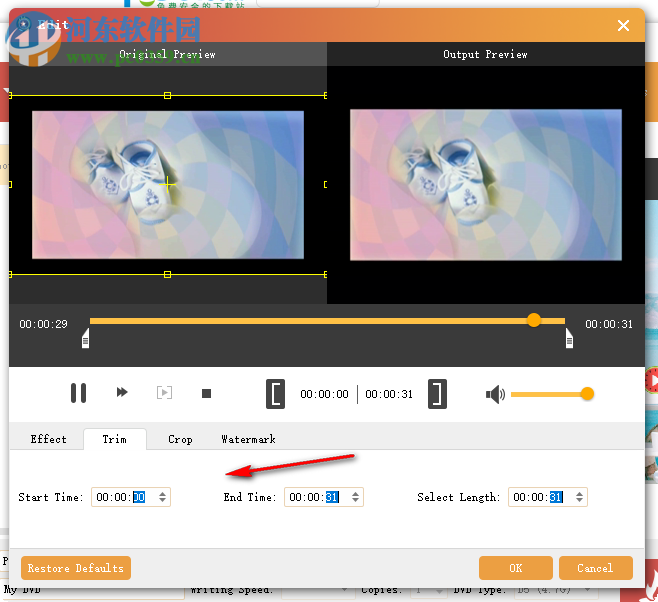
Task: Select the left-middle crop handle
Action: [10, 185]
